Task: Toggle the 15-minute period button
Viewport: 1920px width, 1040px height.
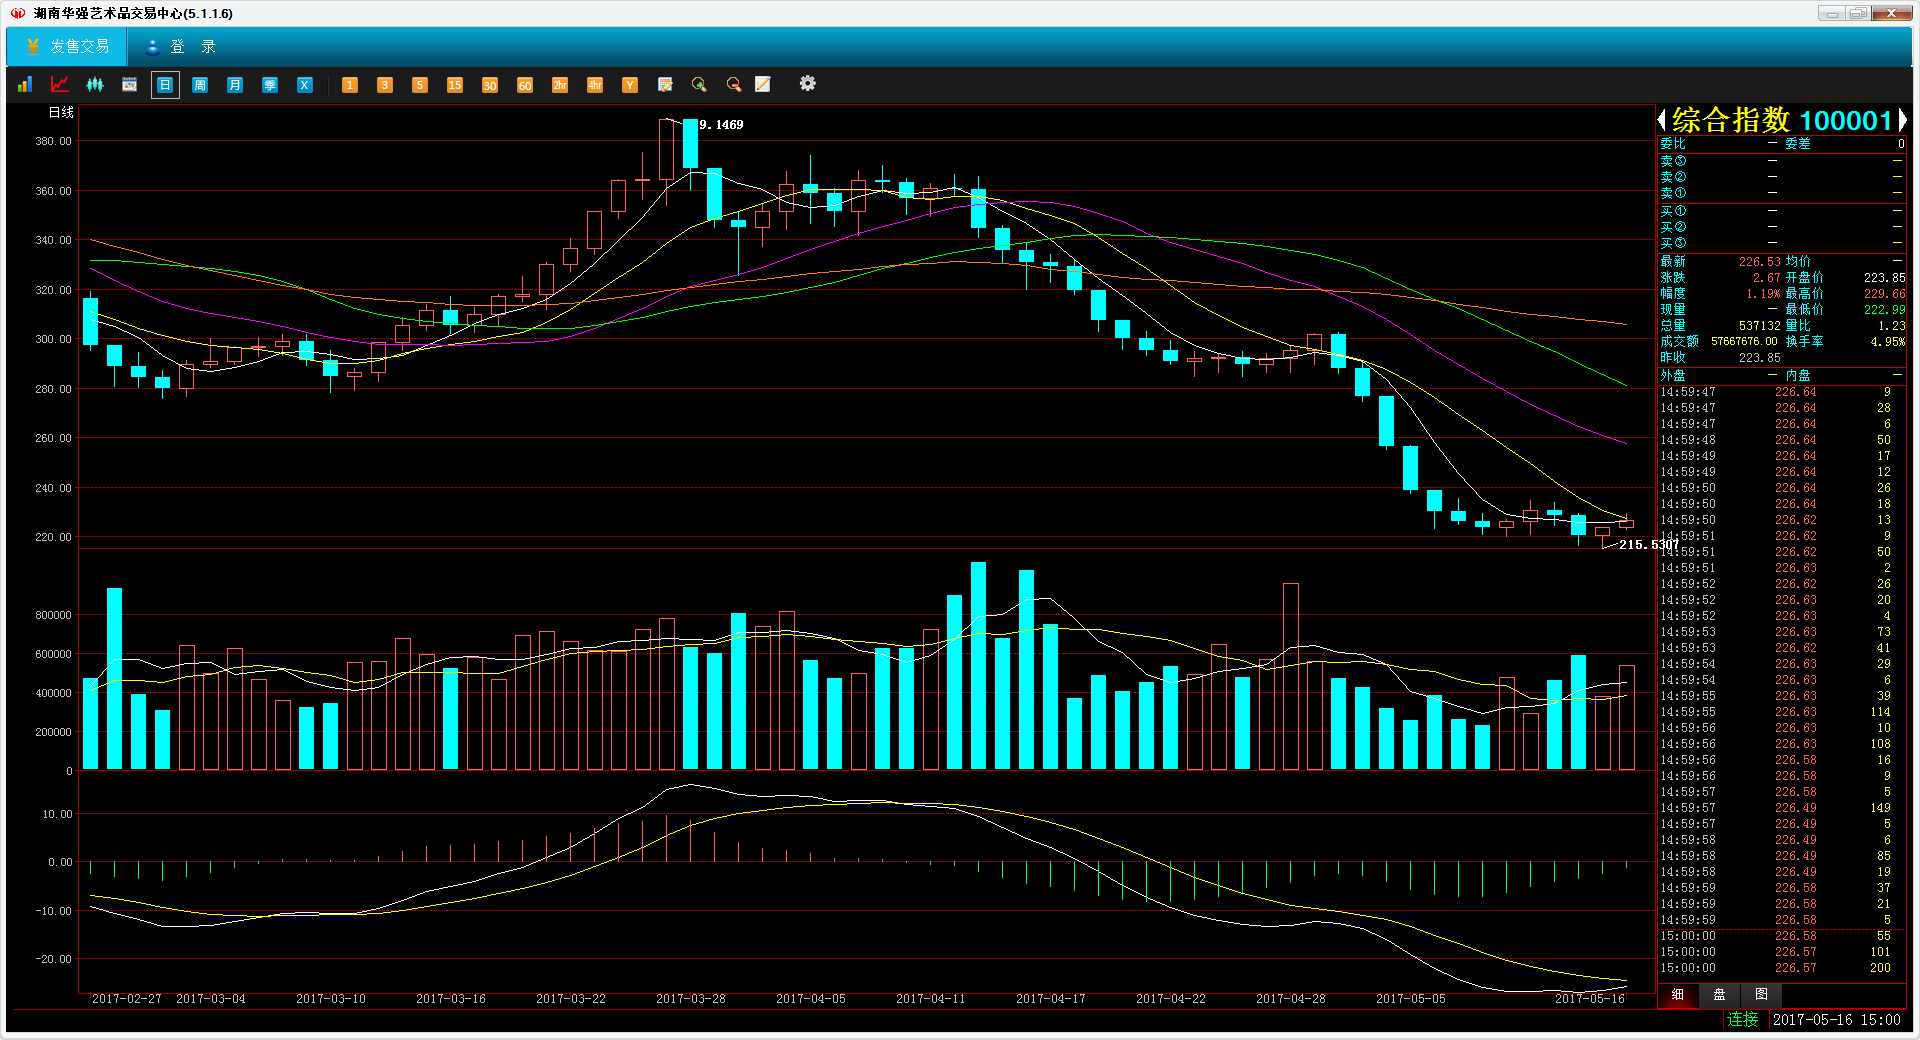Action: (455, 85)
